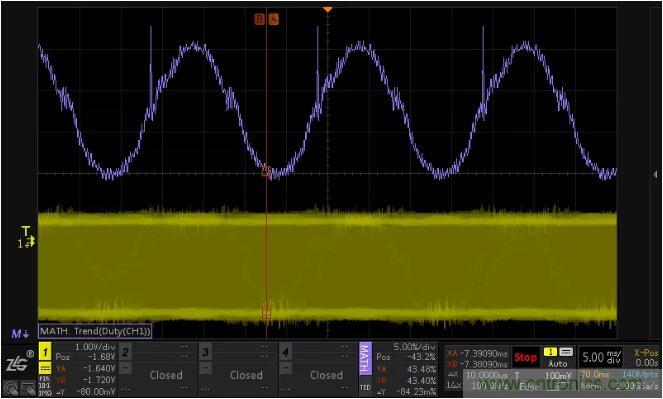Tap the touch gesture icon at bottom-left
663x399 pixels.
click(x=11, y=387)
